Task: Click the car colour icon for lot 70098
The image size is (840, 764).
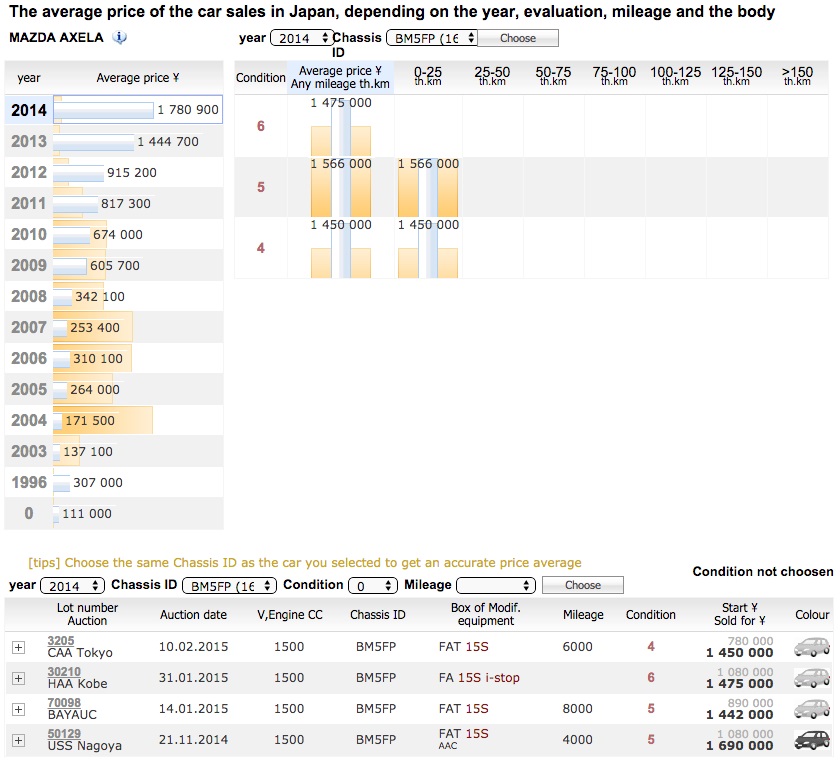Action: [x=812, y=709]
